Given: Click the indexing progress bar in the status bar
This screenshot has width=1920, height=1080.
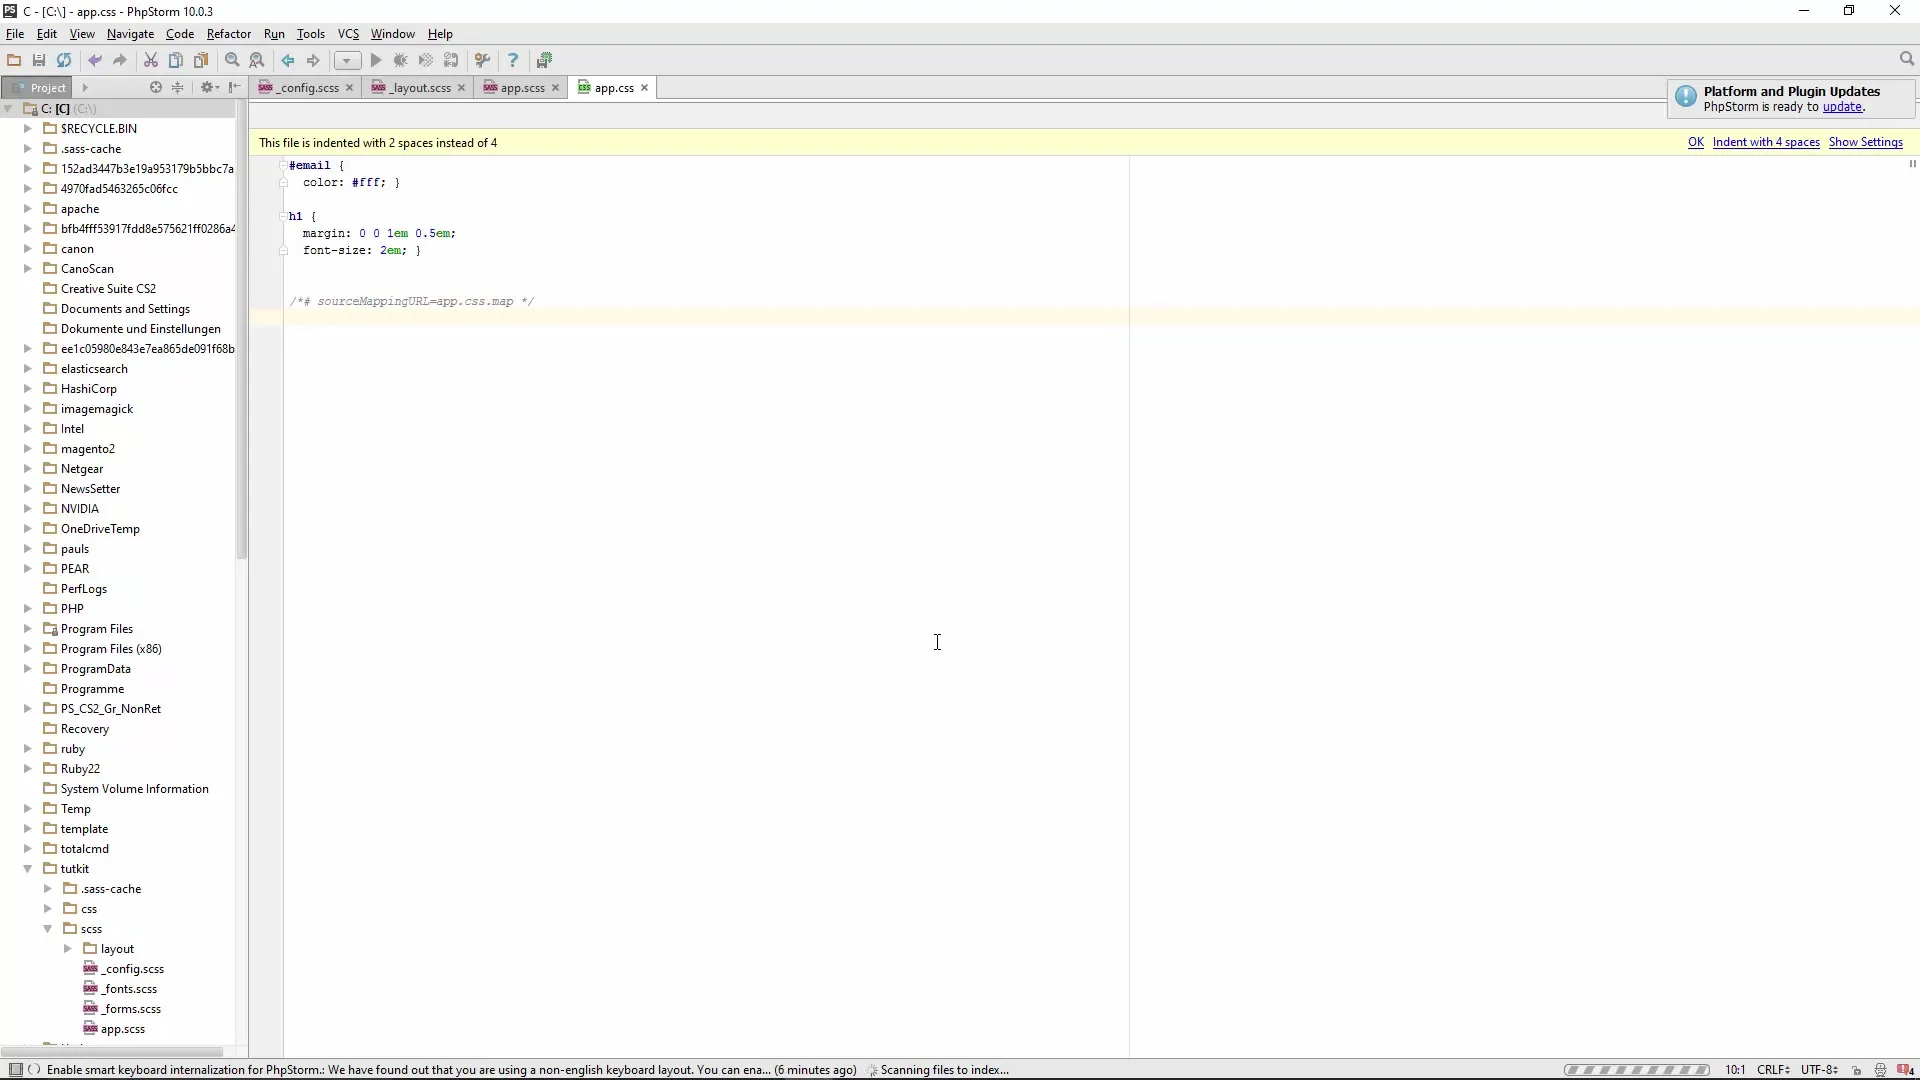Looking at the screenshot, I should pos(1637,1070).
